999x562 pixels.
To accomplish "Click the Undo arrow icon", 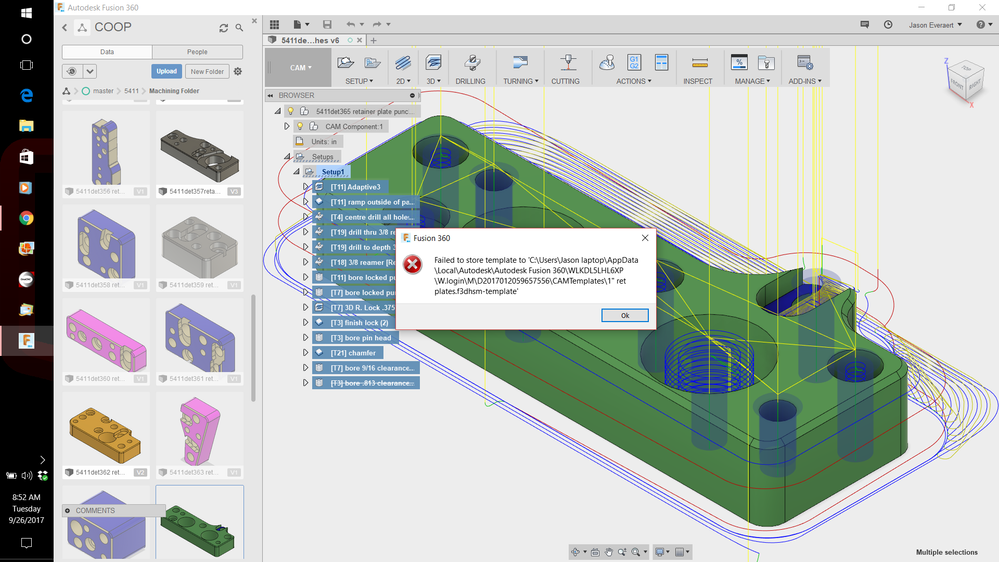I will point(350,24).
